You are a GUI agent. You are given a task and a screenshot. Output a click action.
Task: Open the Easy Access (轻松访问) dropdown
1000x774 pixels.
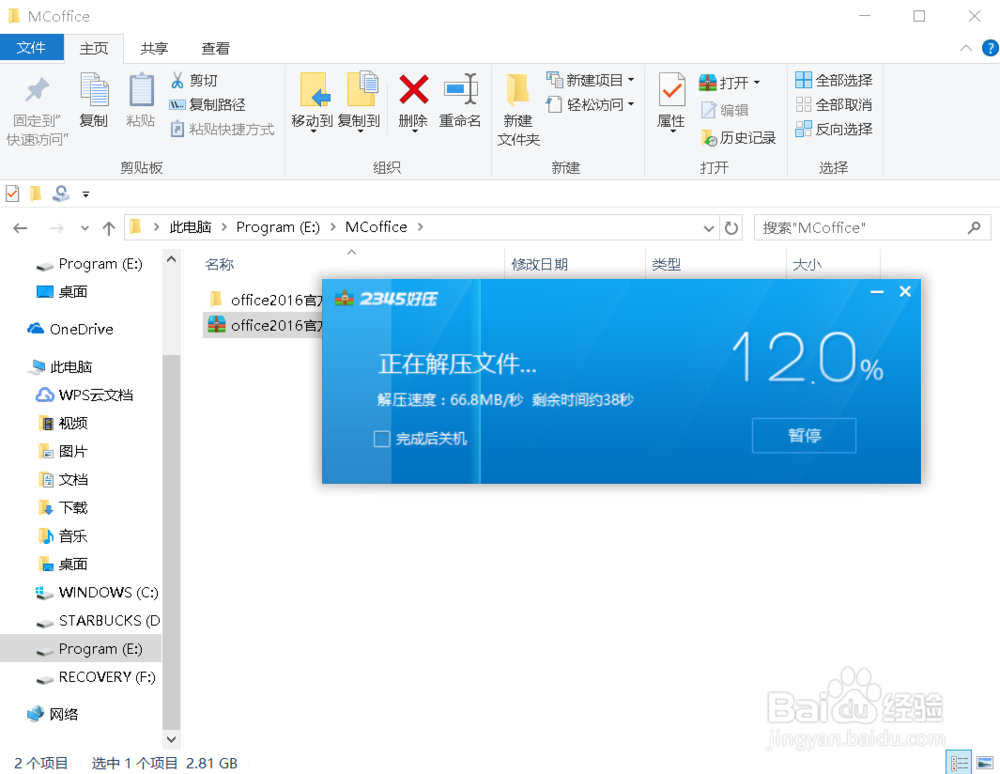tap(590, 105)
